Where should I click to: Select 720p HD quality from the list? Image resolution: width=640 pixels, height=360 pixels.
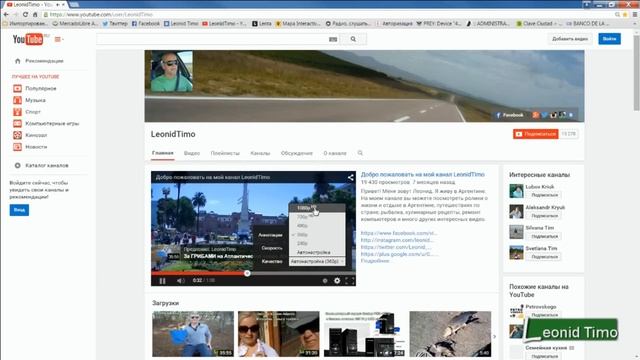pos(317,217)
